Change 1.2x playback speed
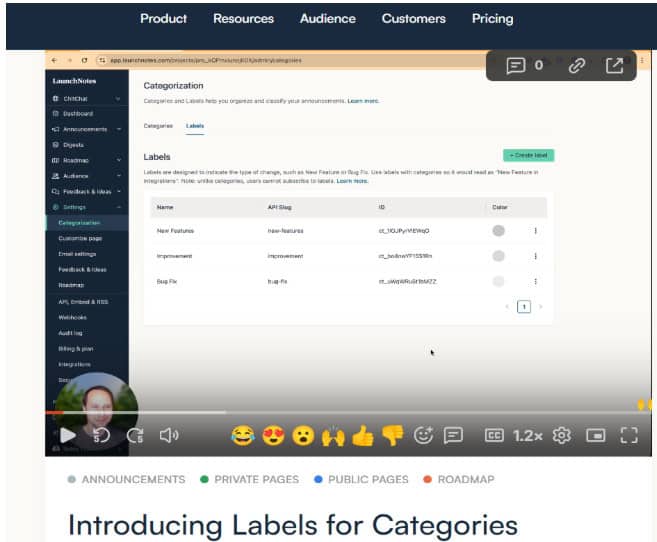Image resolution: width=657 pixels, height=542 pixels. click(528, 436)
